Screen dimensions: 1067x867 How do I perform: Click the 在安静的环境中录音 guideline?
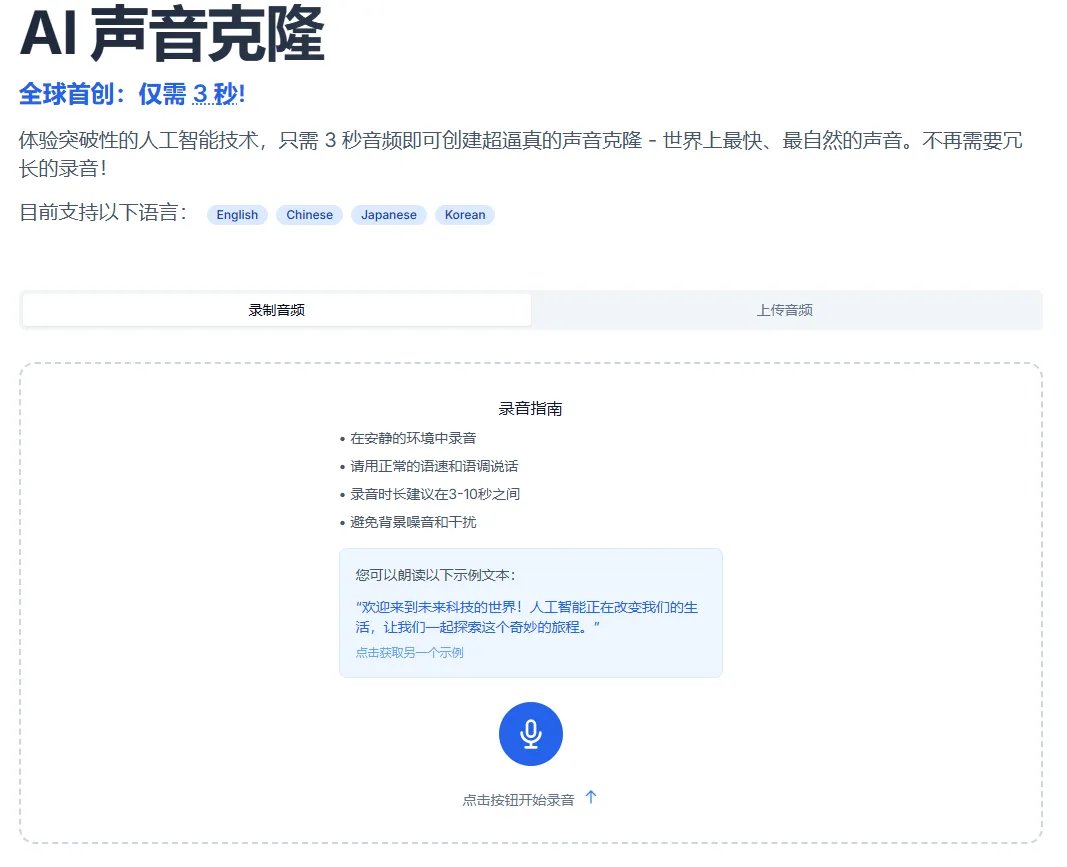click(x=408, y=438)
